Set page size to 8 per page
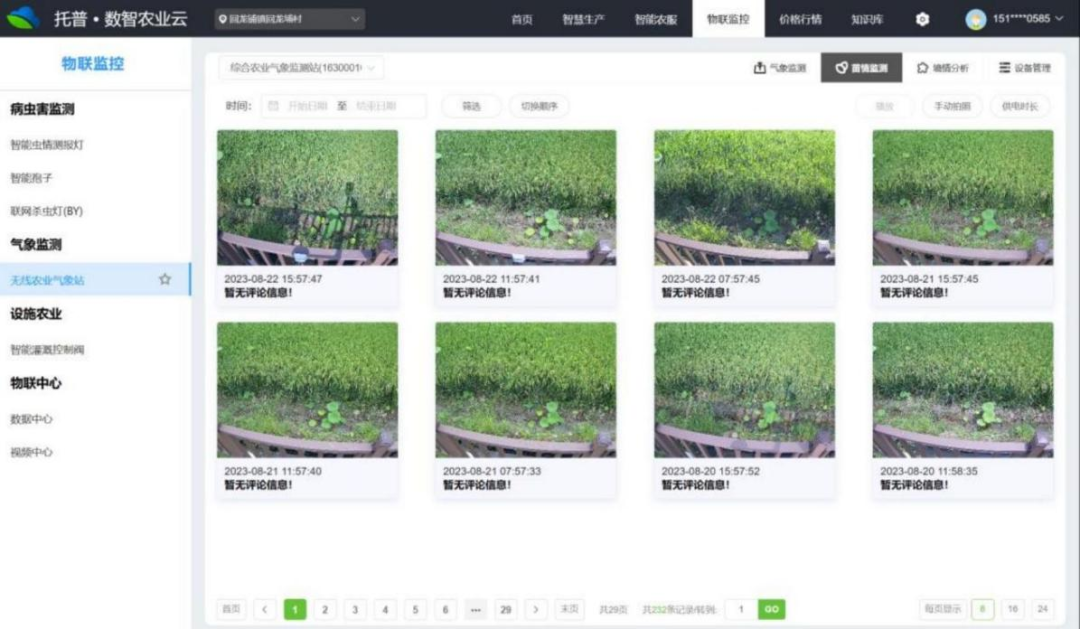The height and width of the screenshot is (629, 1080). coord(983,609)
